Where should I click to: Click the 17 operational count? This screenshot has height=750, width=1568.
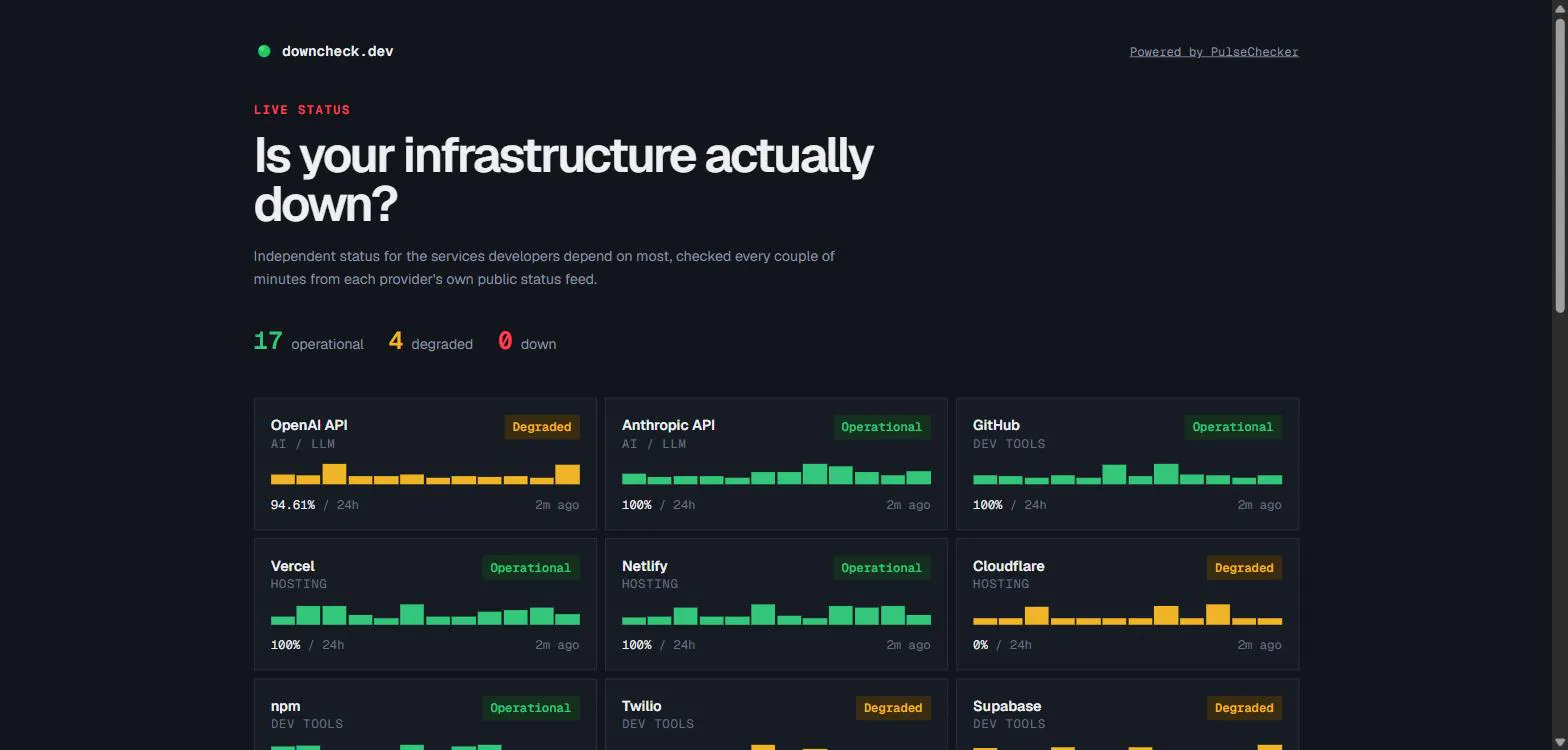tap(309, 342)
